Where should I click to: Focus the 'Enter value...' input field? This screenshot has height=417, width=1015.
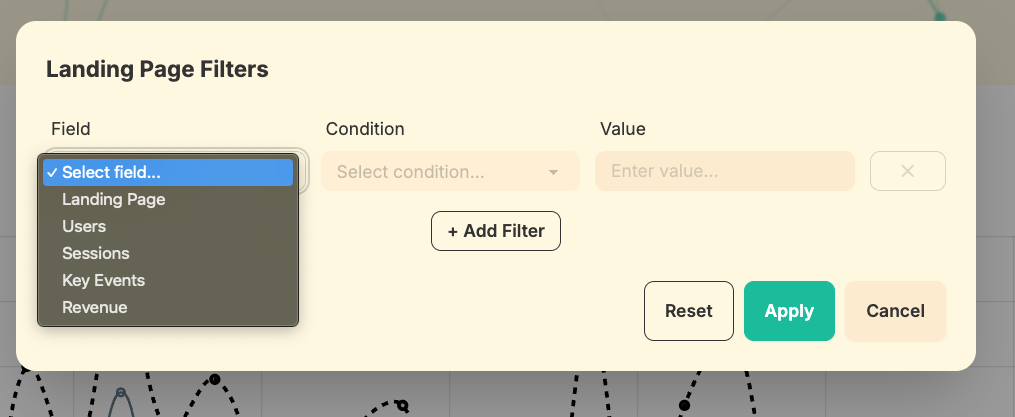(724, 171)
